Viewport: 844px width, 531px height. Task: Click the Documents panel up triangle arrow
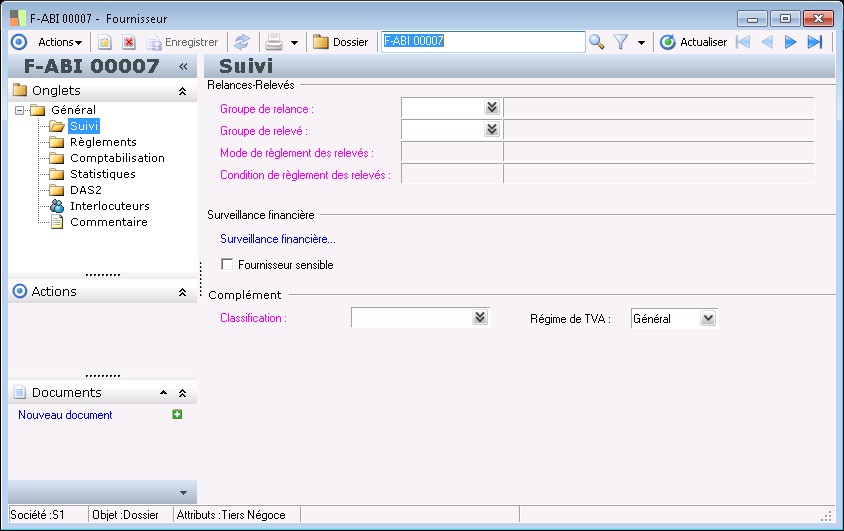[163, 393]
